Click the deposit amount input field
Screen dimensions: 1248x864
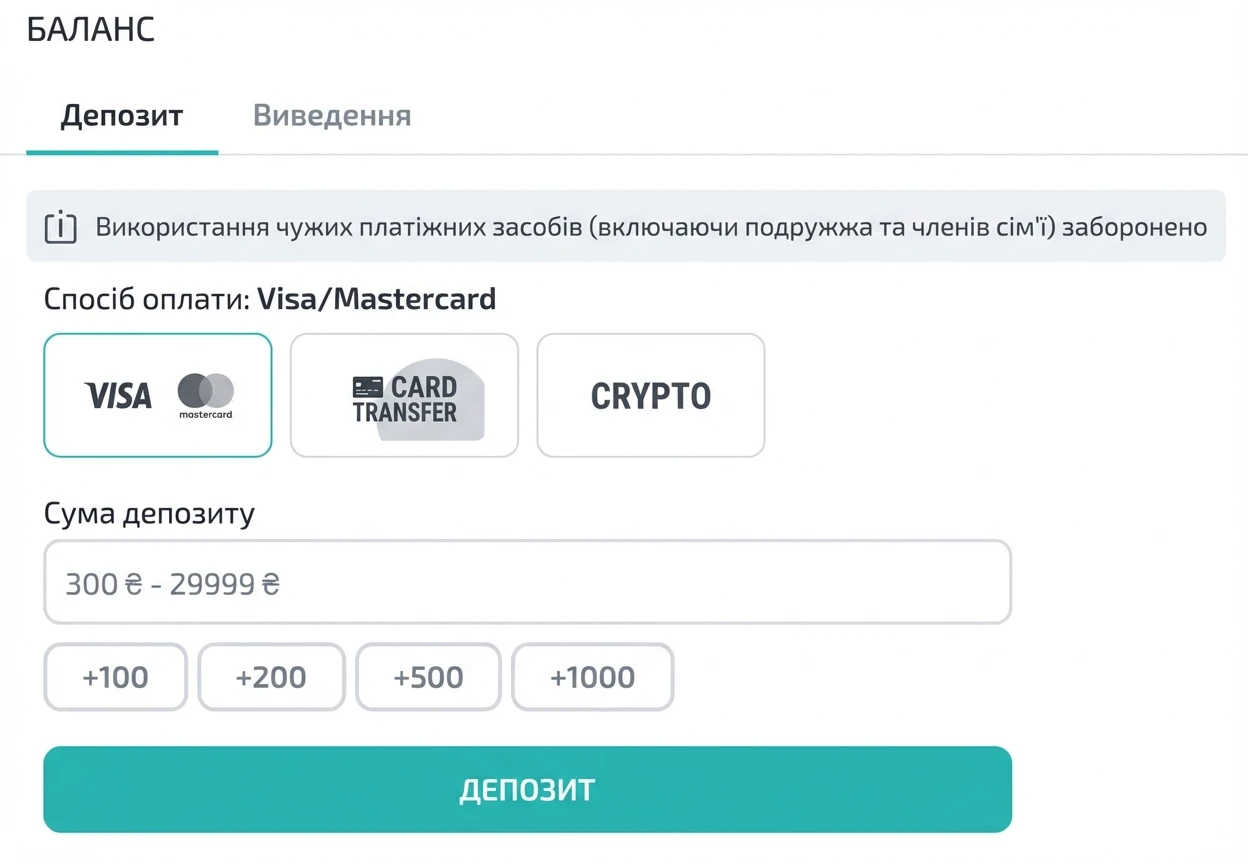(527, 581)
